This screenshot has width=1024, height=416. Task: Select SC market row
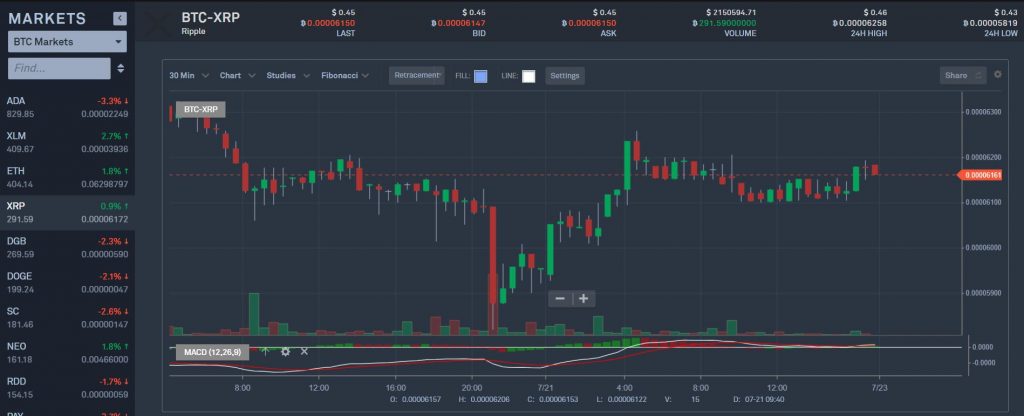pos(67,317)
